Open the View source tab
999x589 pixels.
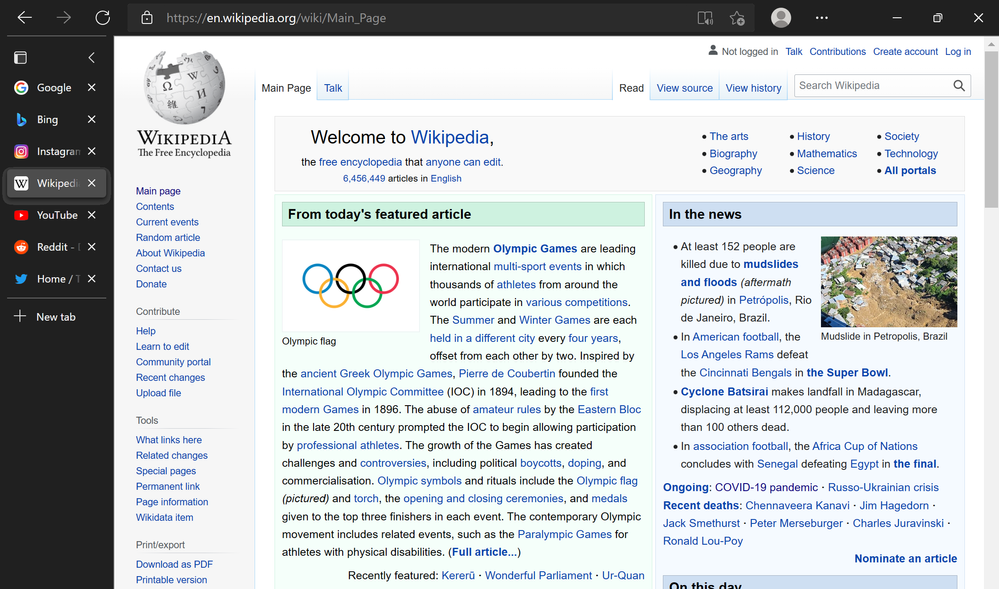click(x=684, y=88)
